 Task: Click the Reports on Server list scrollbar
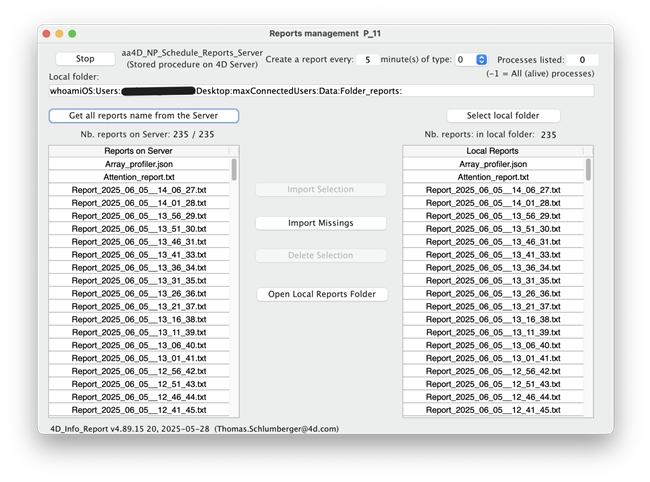tap(235, 170)
